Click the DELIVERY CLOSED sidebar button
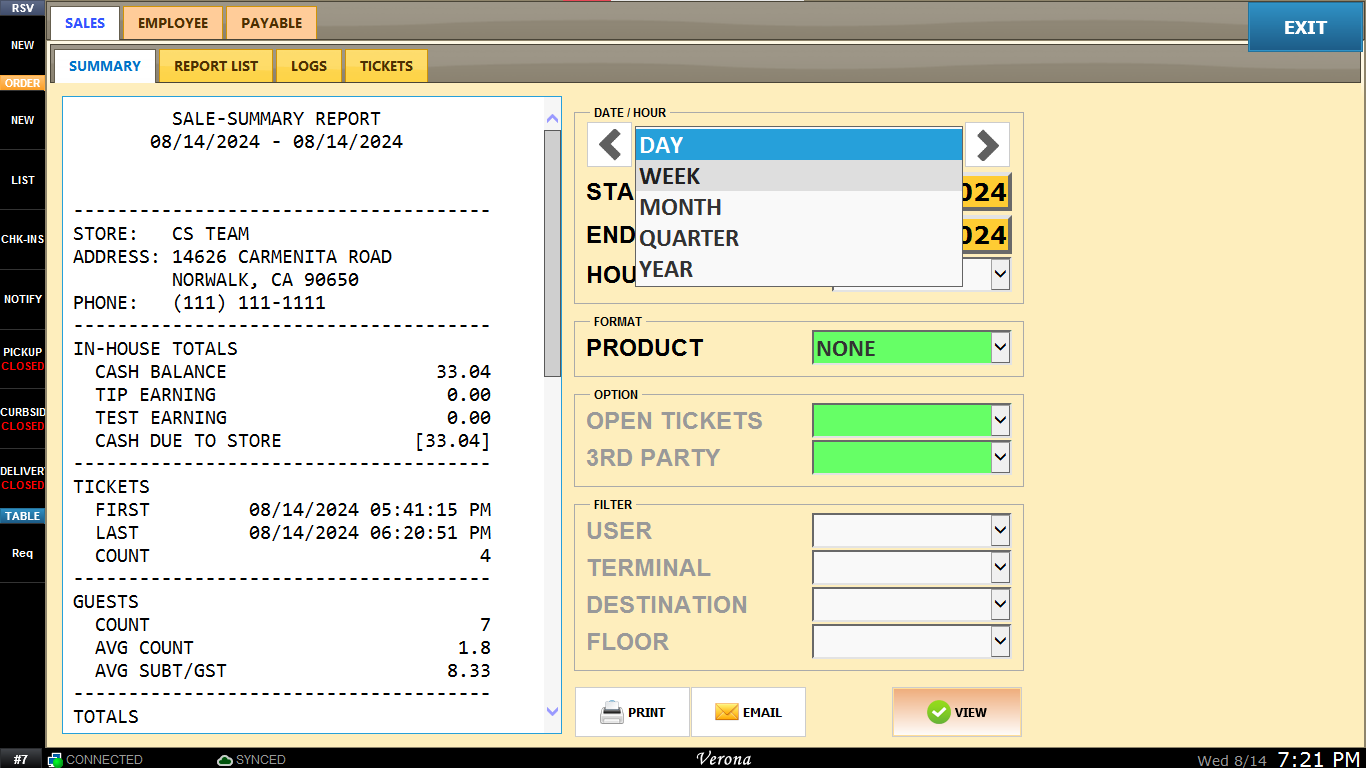Screen dimensions: 1366x768 (22, 478)
